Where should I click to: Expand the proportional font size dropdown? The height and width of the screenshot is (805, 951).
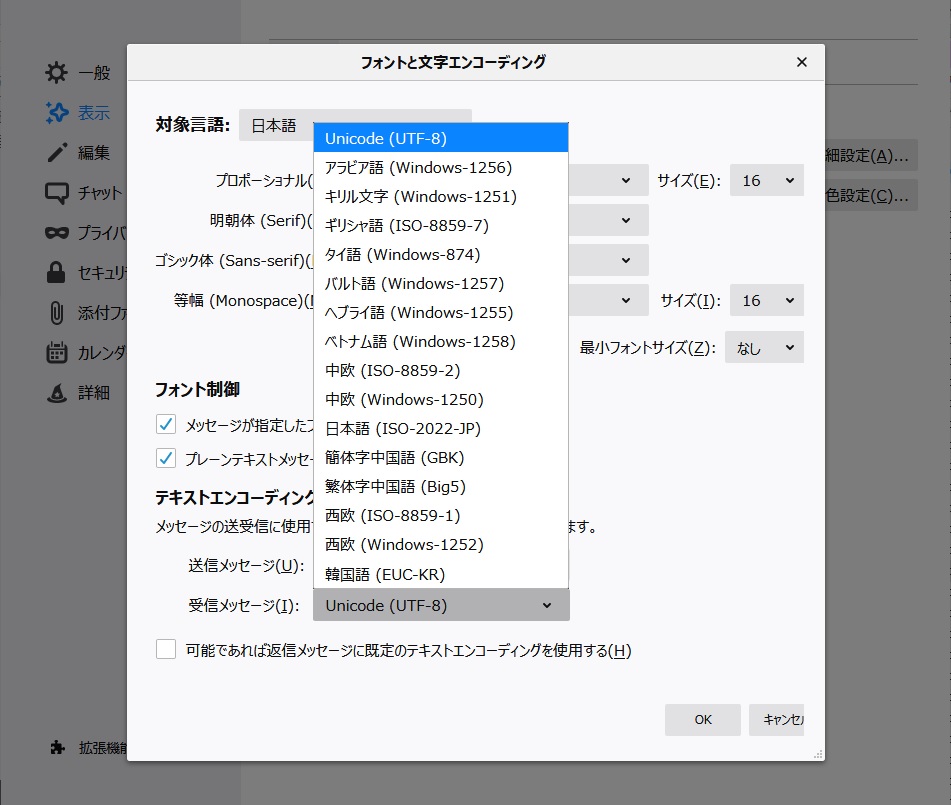767,181
